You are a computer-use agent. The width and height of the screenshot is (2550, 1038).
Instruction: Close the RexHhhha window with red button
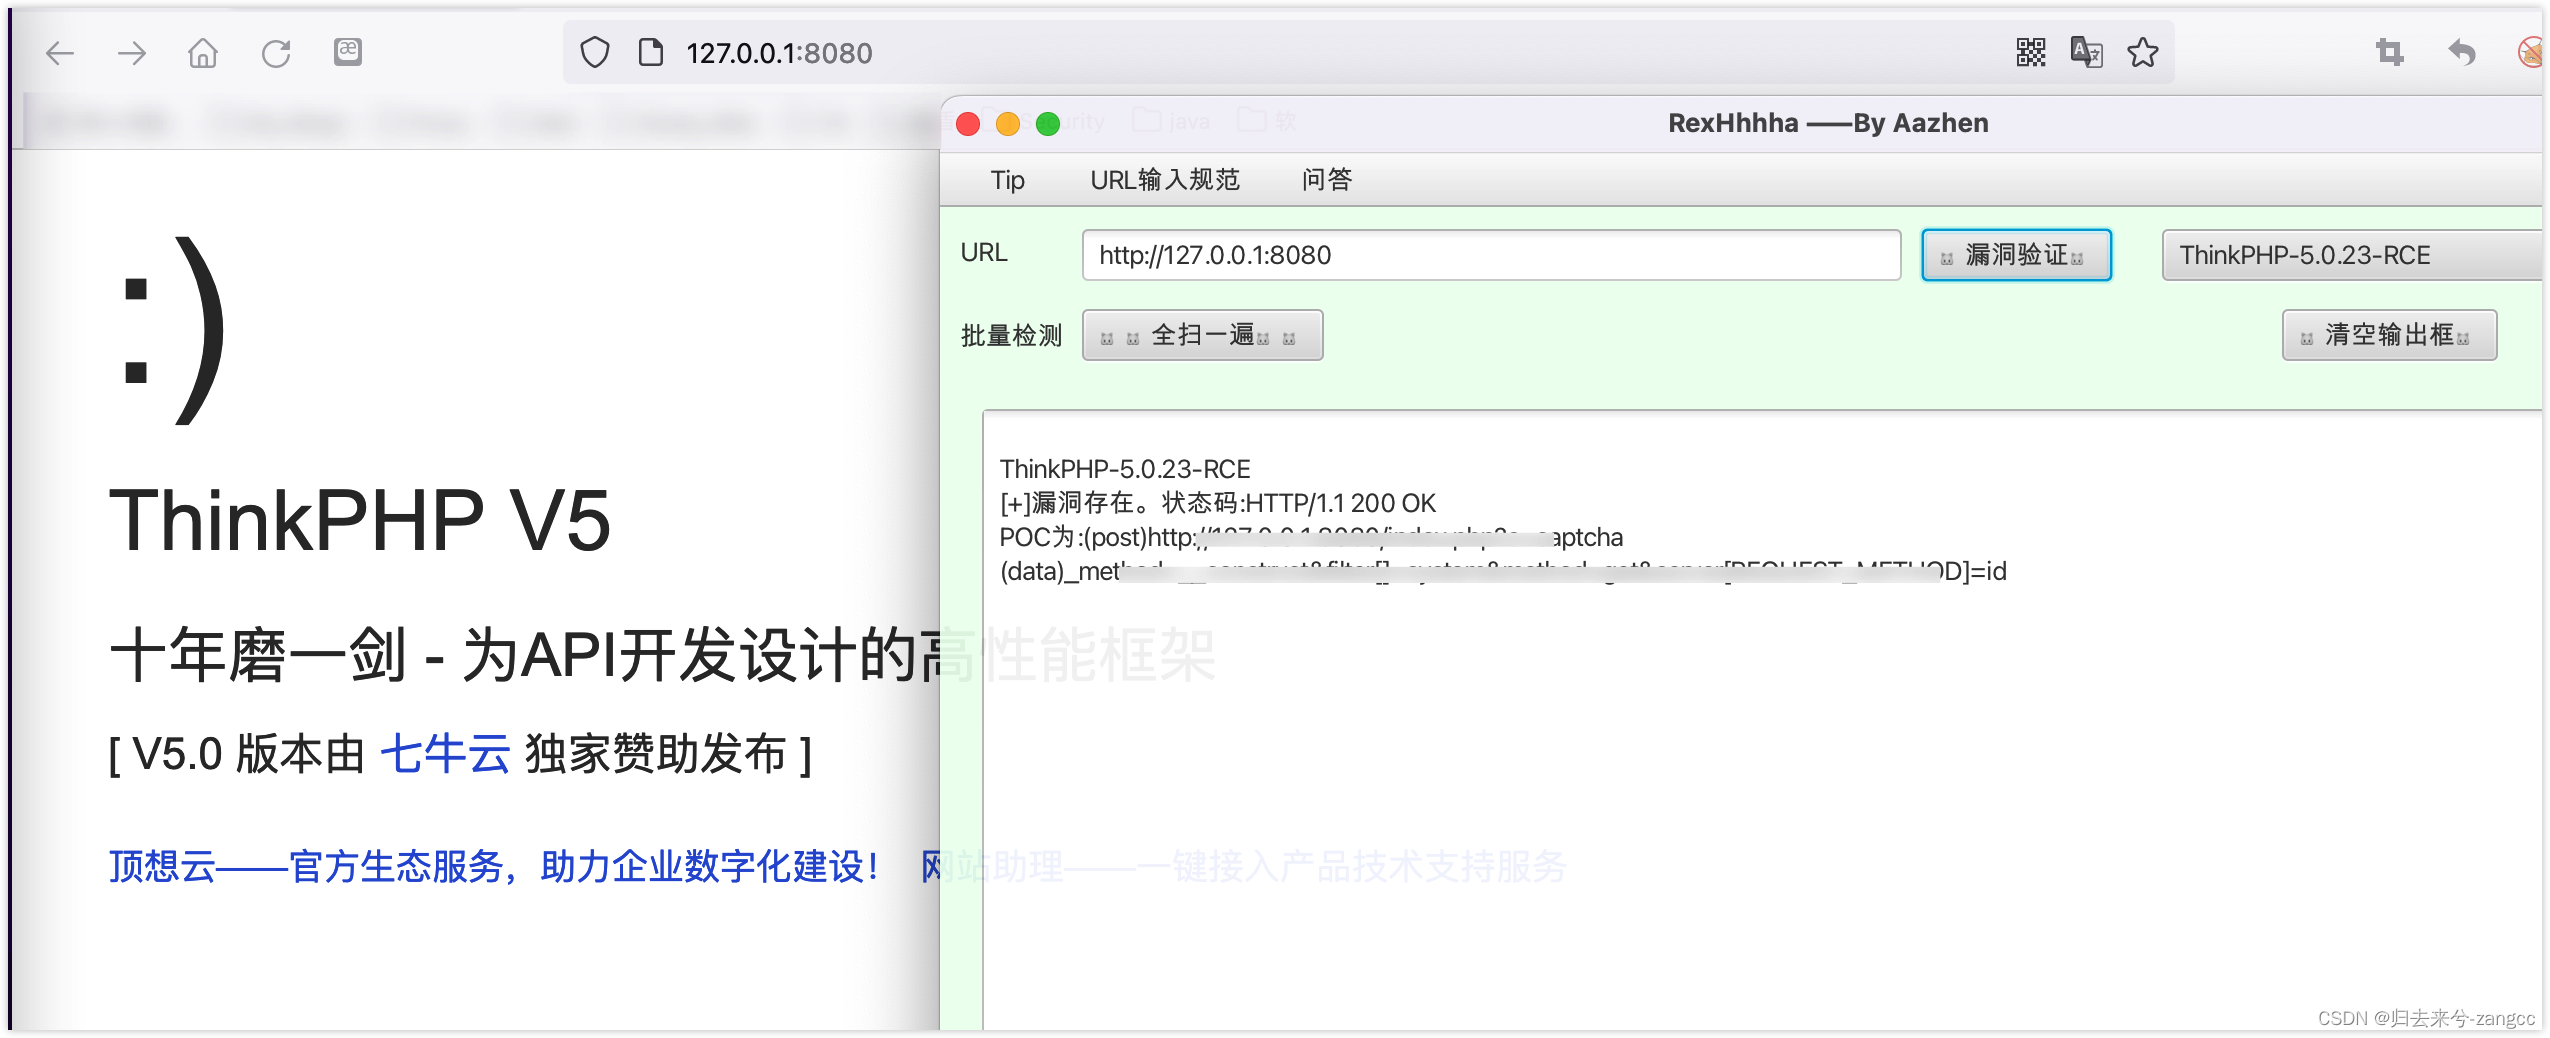click(x=968, y=124)
